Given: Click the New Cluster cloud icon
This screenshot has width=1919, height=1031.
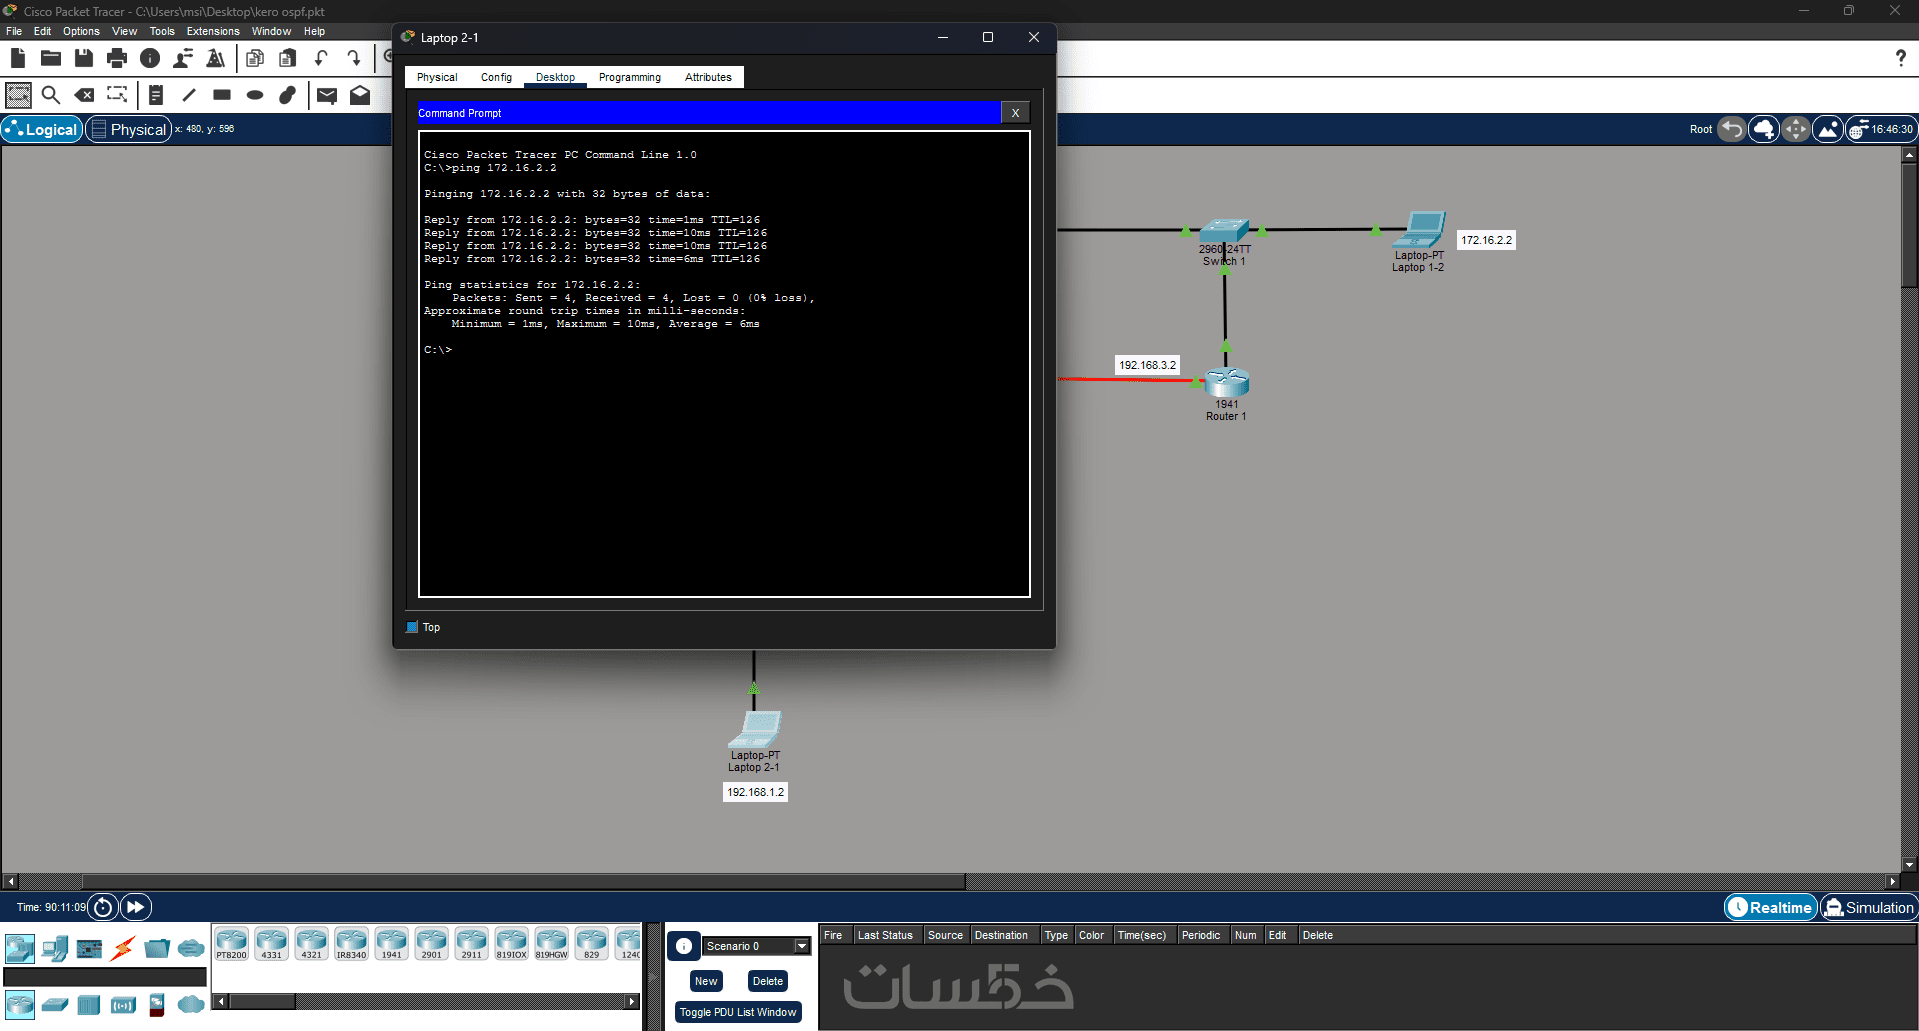Looking at the screenshot, I should (x=1764, y=129).
